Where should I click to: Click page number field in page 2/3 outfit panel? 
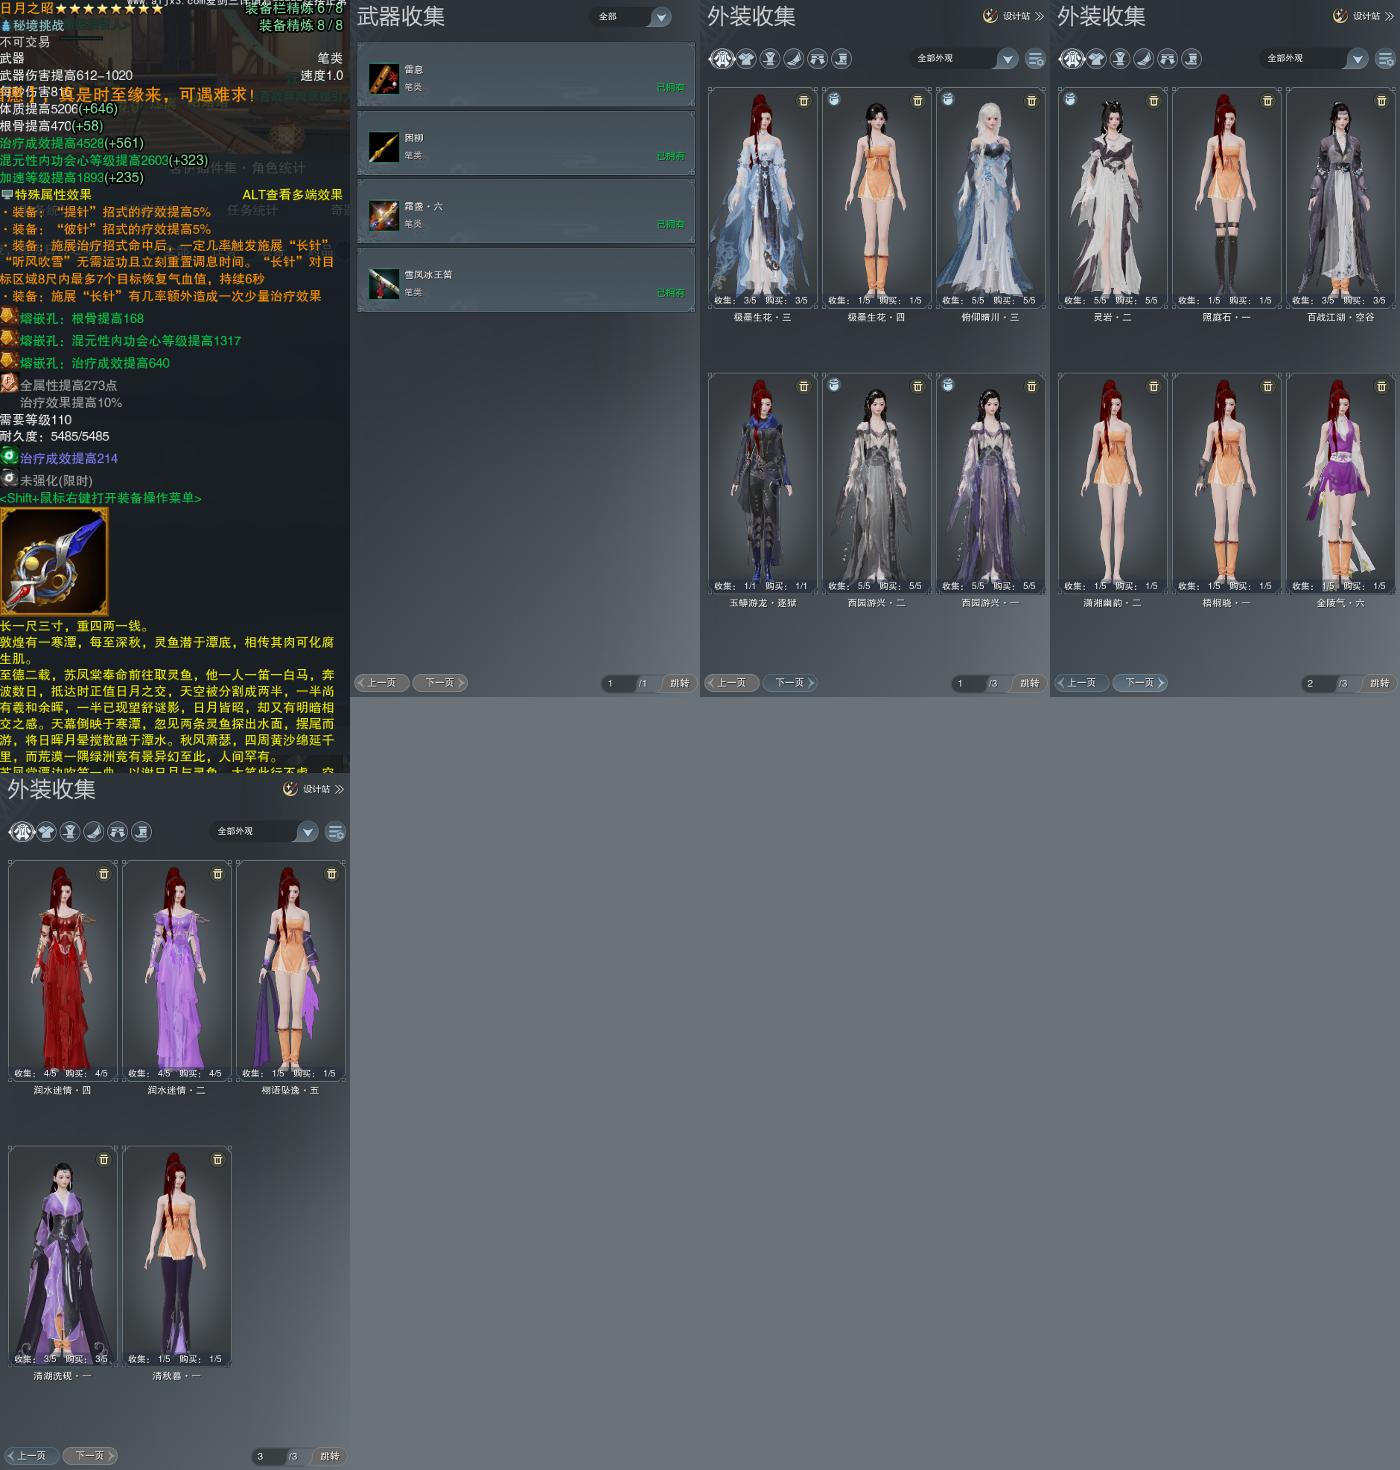tap(1317, 684)
